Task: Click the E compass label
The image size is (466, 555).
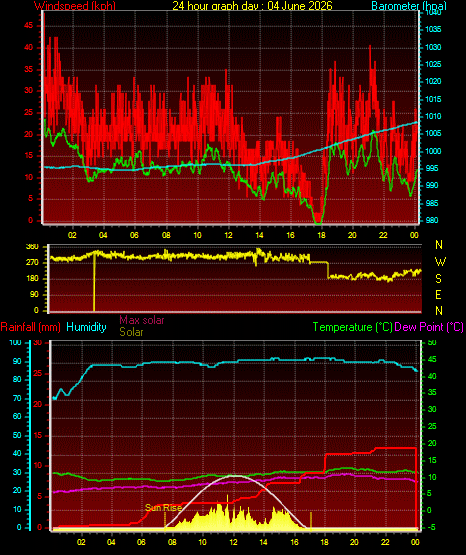Action: [x=438, y=294]
